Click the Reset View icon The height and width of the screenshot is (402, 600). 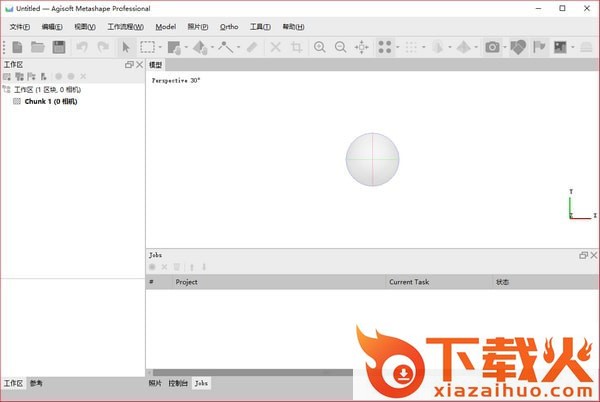[361, 47]
